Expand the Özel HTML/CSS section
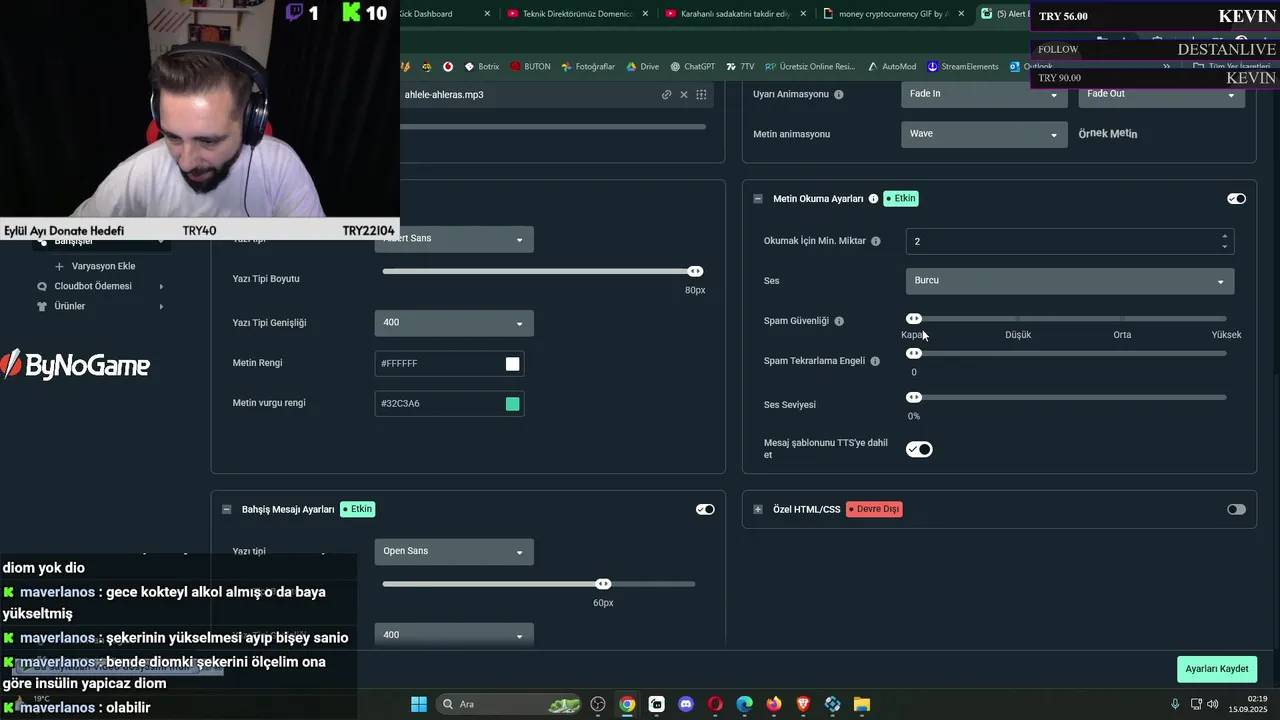This screenshot has width=1280, height=720. click(x=758, y=509)
